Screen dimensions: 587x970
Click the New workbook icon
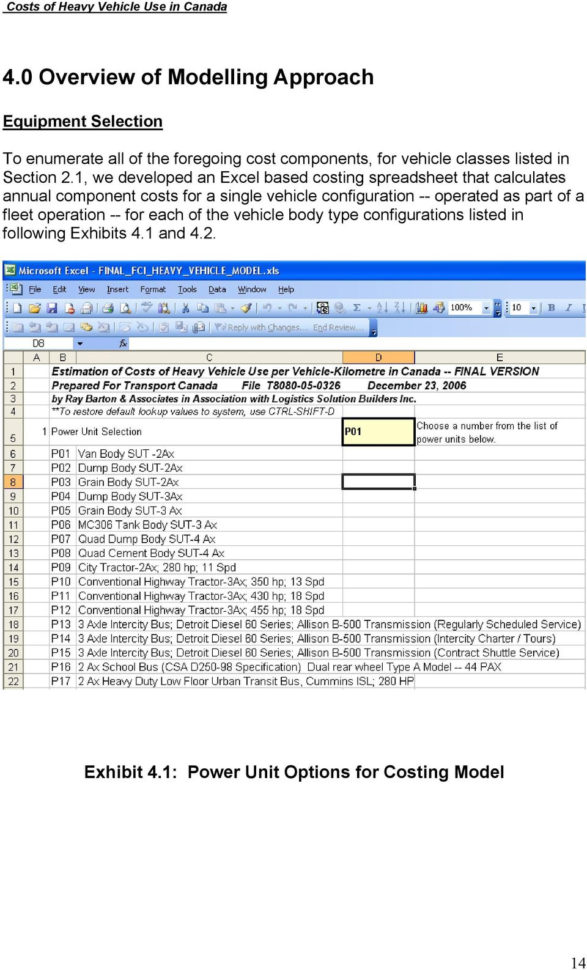pos(18,307)
